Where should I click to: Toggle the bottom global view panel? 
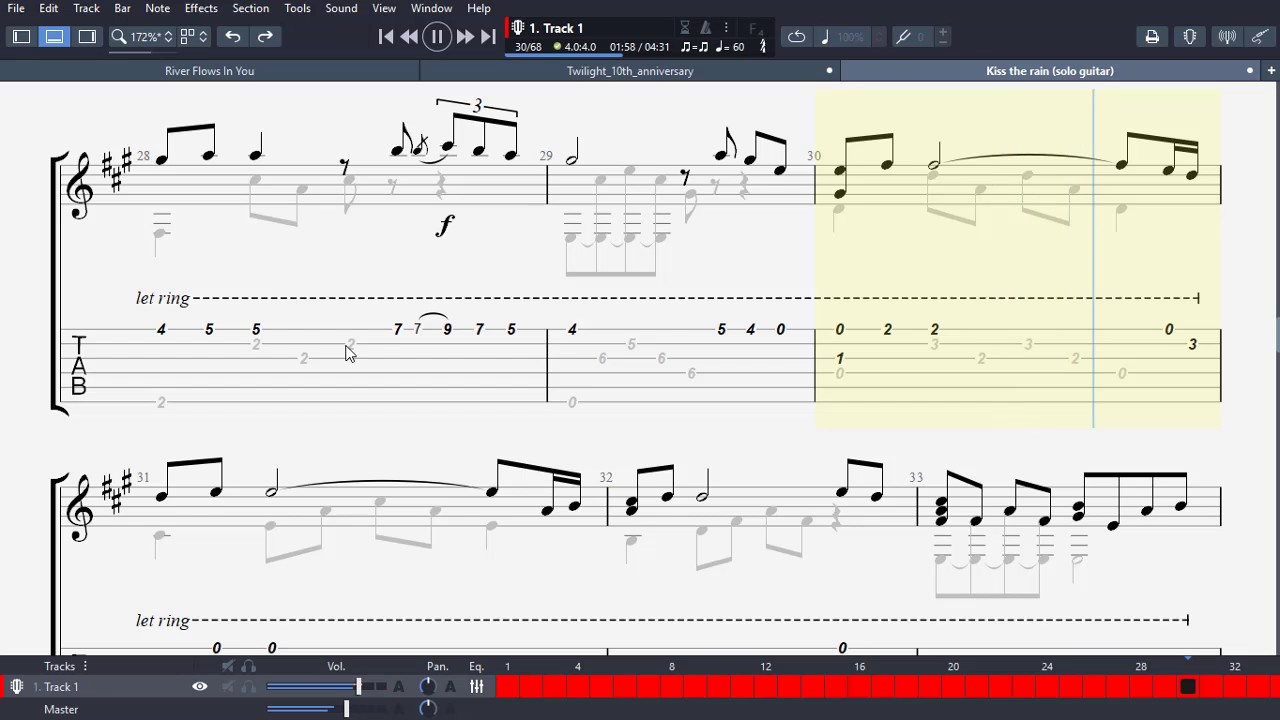[x=54, y=37]
